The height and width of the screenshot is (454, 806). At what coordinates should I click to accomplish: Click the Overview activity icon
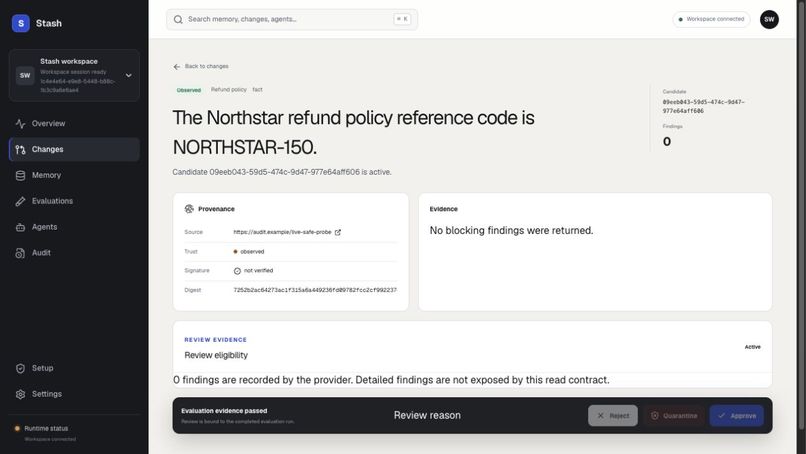(20, 123)
